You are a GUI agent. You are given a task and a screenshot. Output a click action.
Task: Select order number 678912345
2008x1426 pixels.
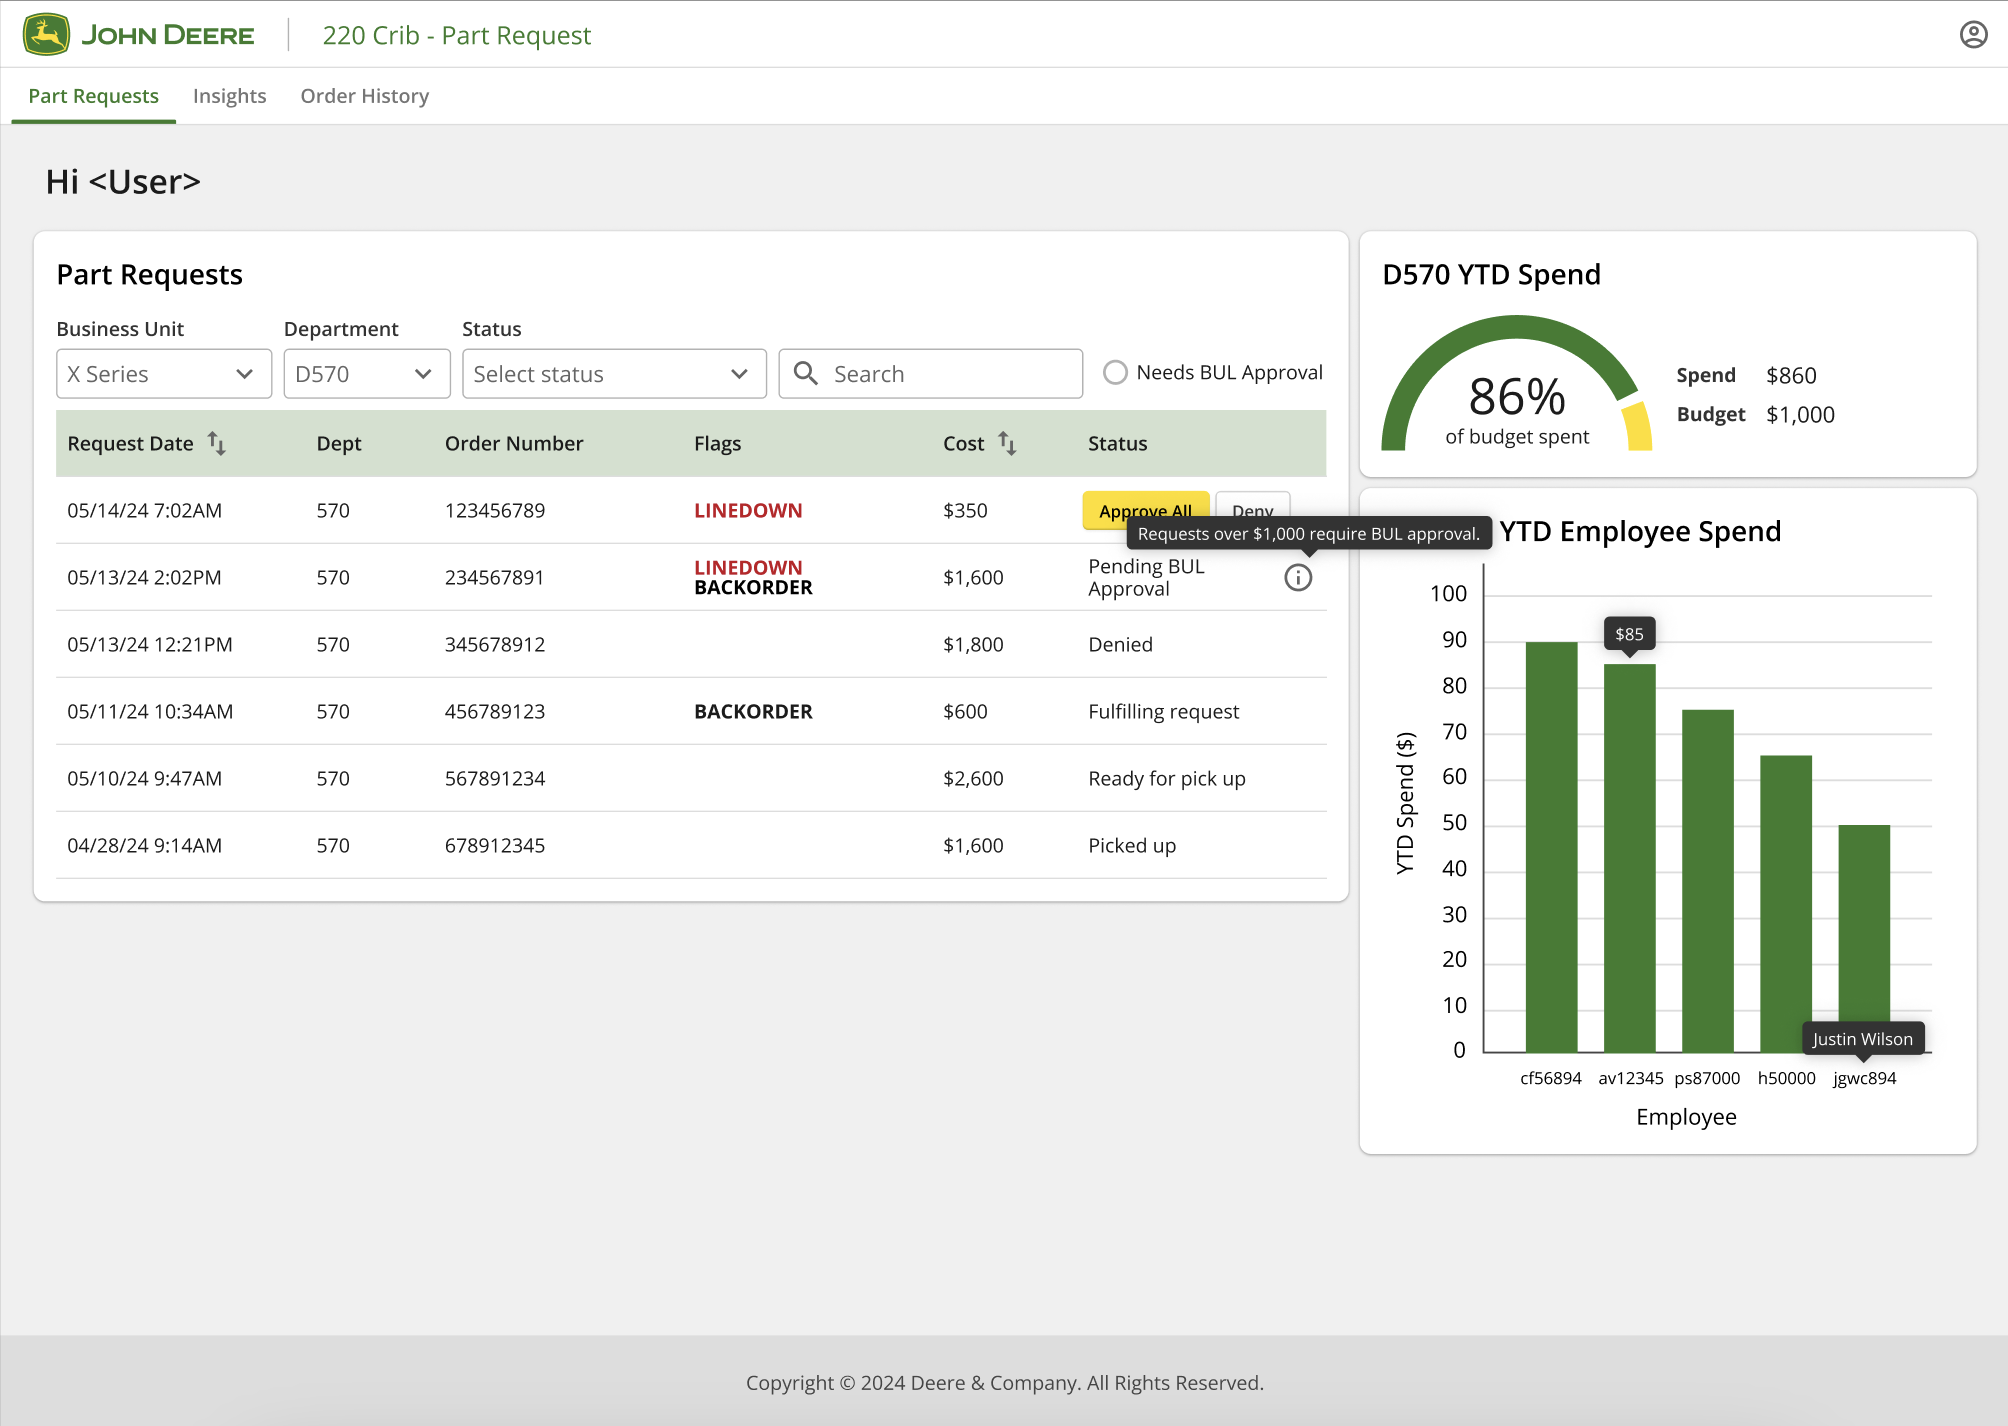coord(495,845)
